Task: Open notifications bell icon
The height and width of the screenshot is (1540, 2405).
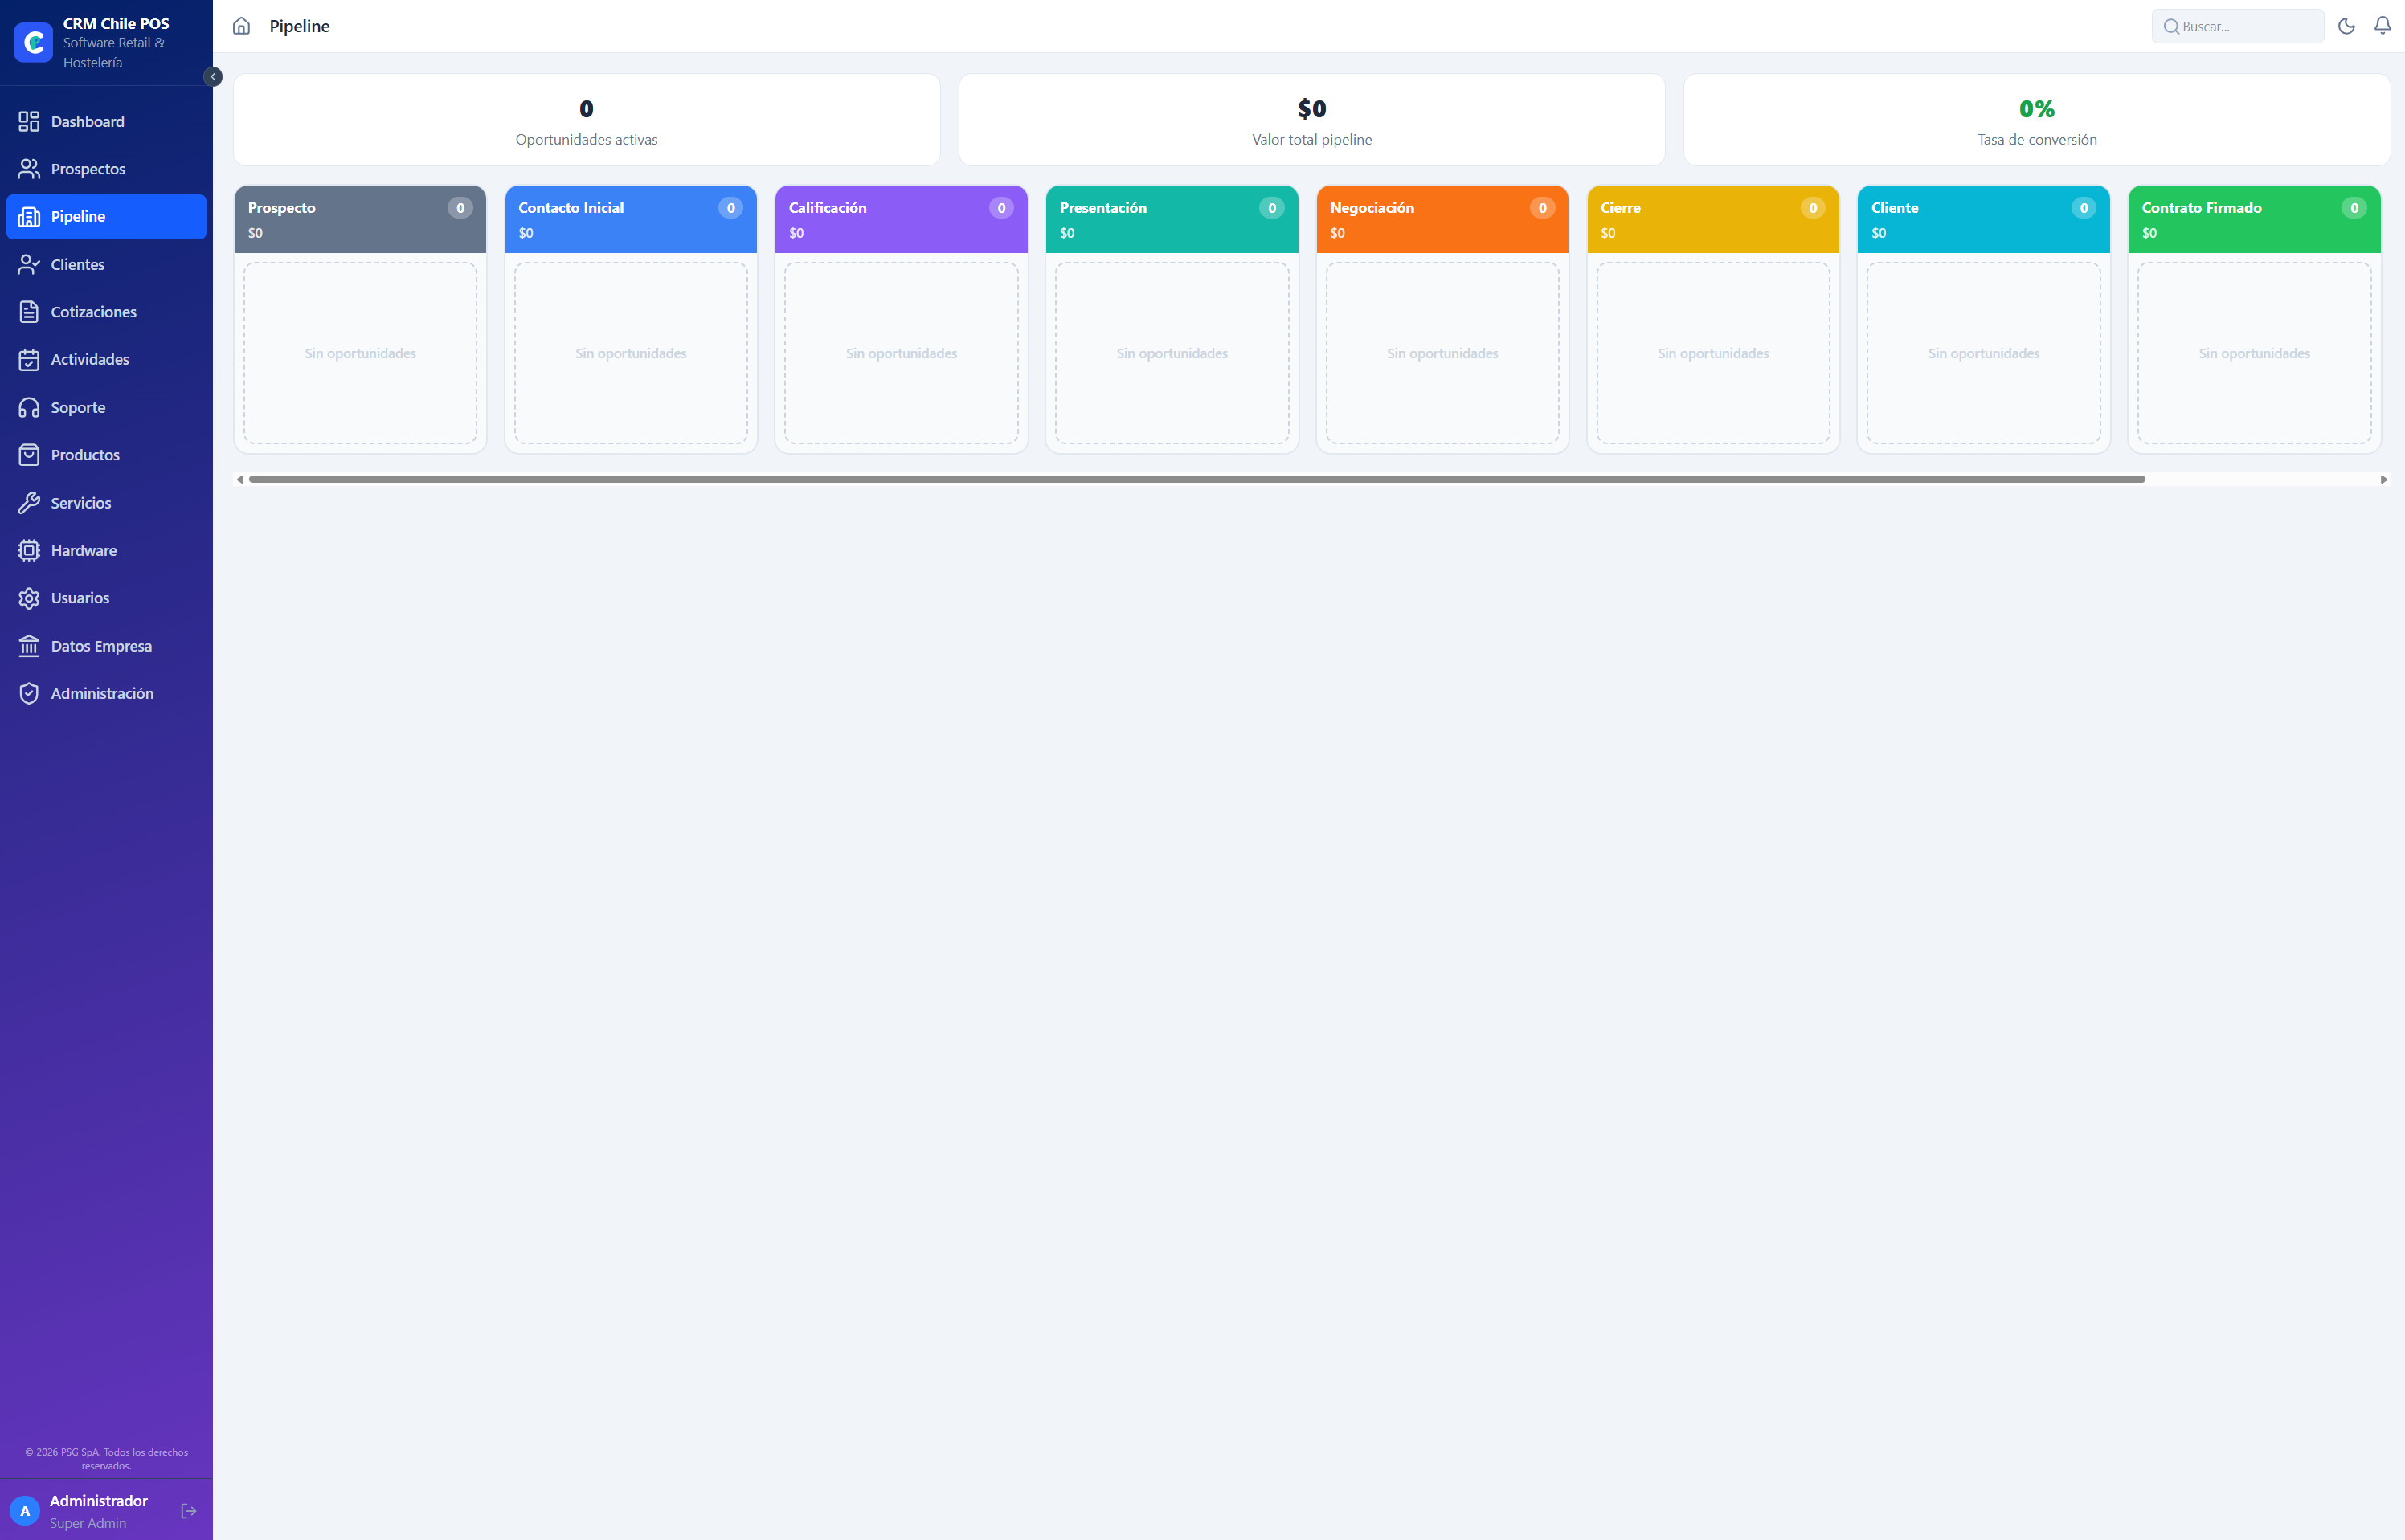Action: click(x=2382, y=26)
